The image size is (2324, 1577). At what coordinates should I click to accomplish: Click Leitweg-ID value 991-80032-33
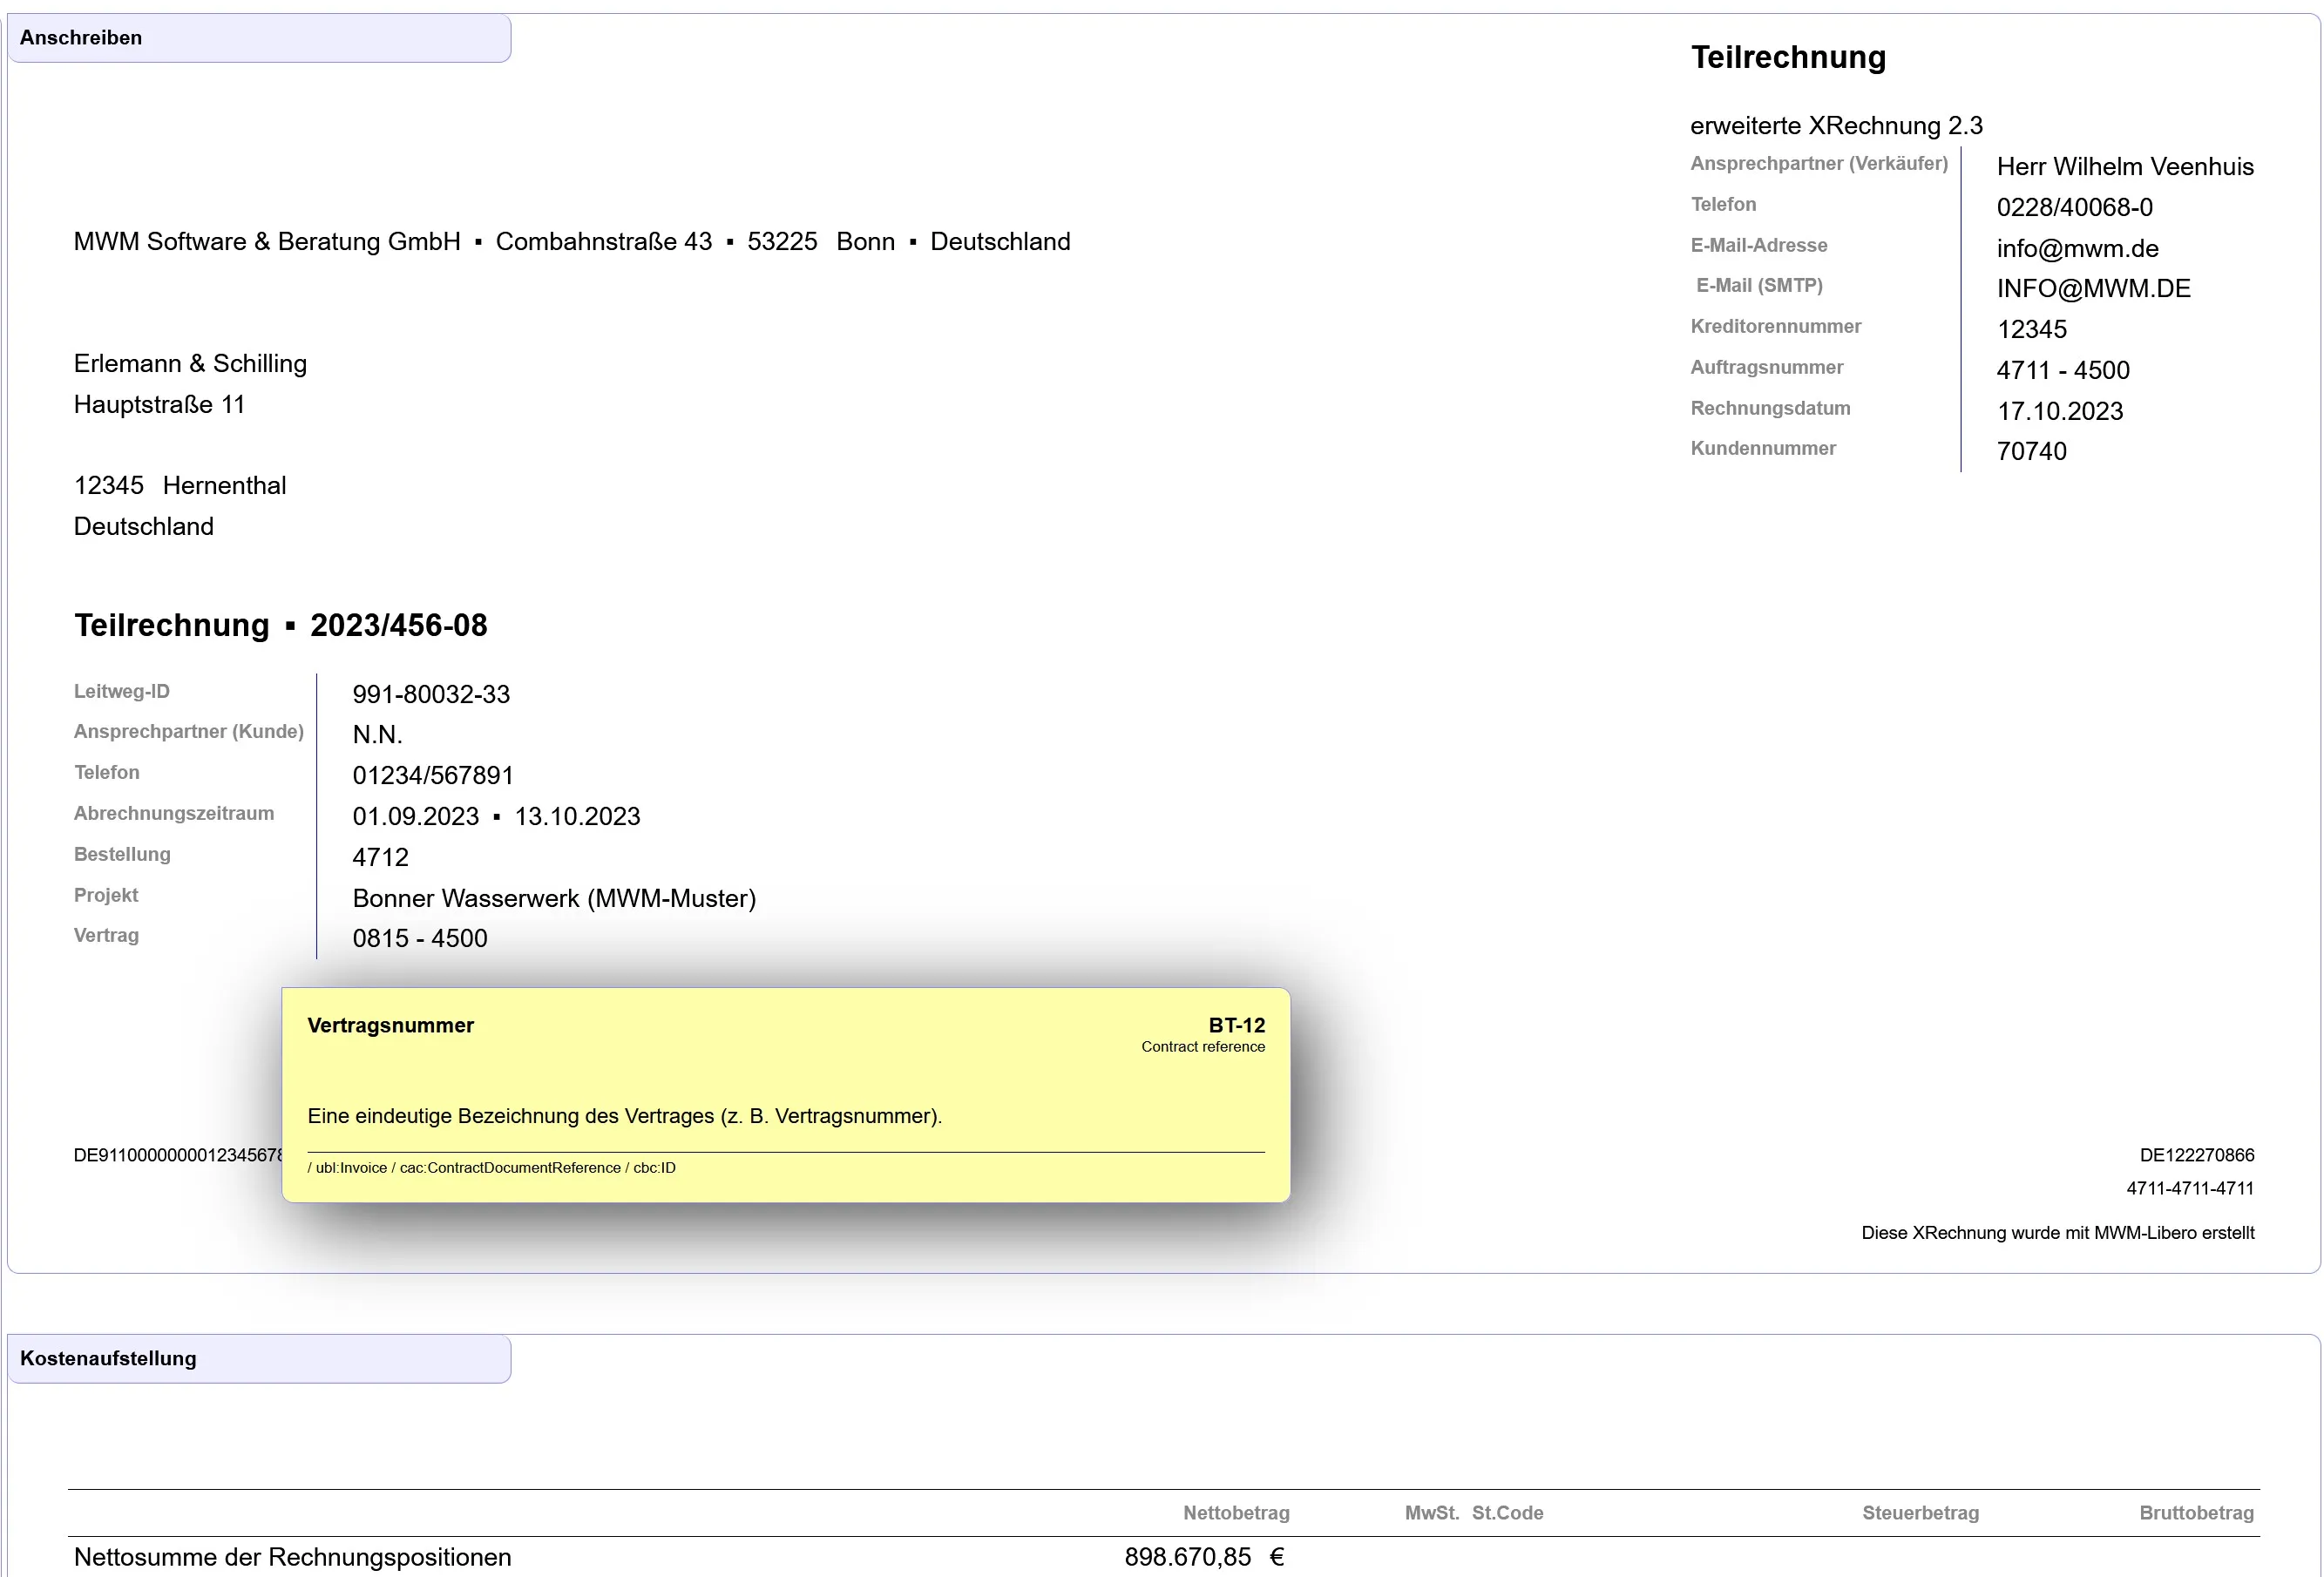pyautogui.click(x=431, y=695)
